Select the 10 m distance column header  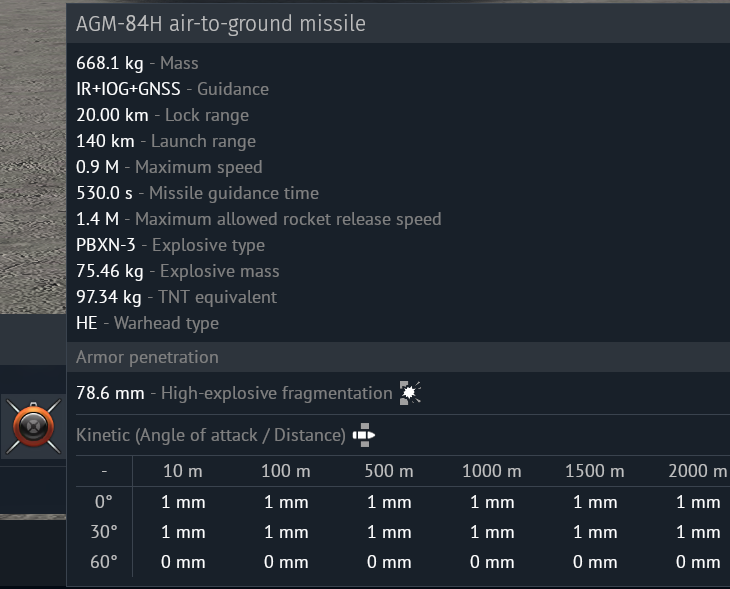pyautogui.click(x=182, y=471)
